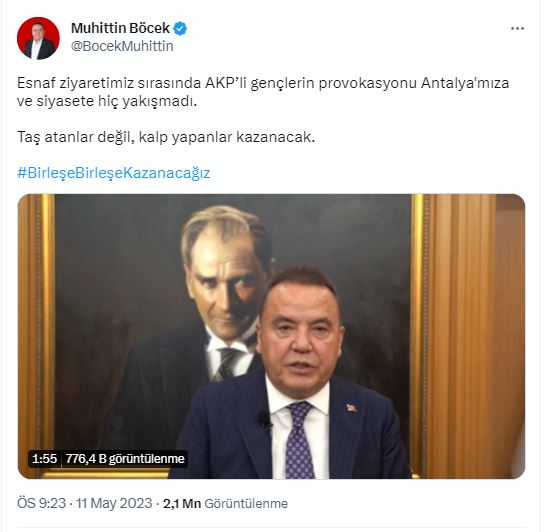The height and width of the screenshot is (532, 544).
Task: Click the 776,4 B görüntülenme video overlay
Action: point(125,459)
